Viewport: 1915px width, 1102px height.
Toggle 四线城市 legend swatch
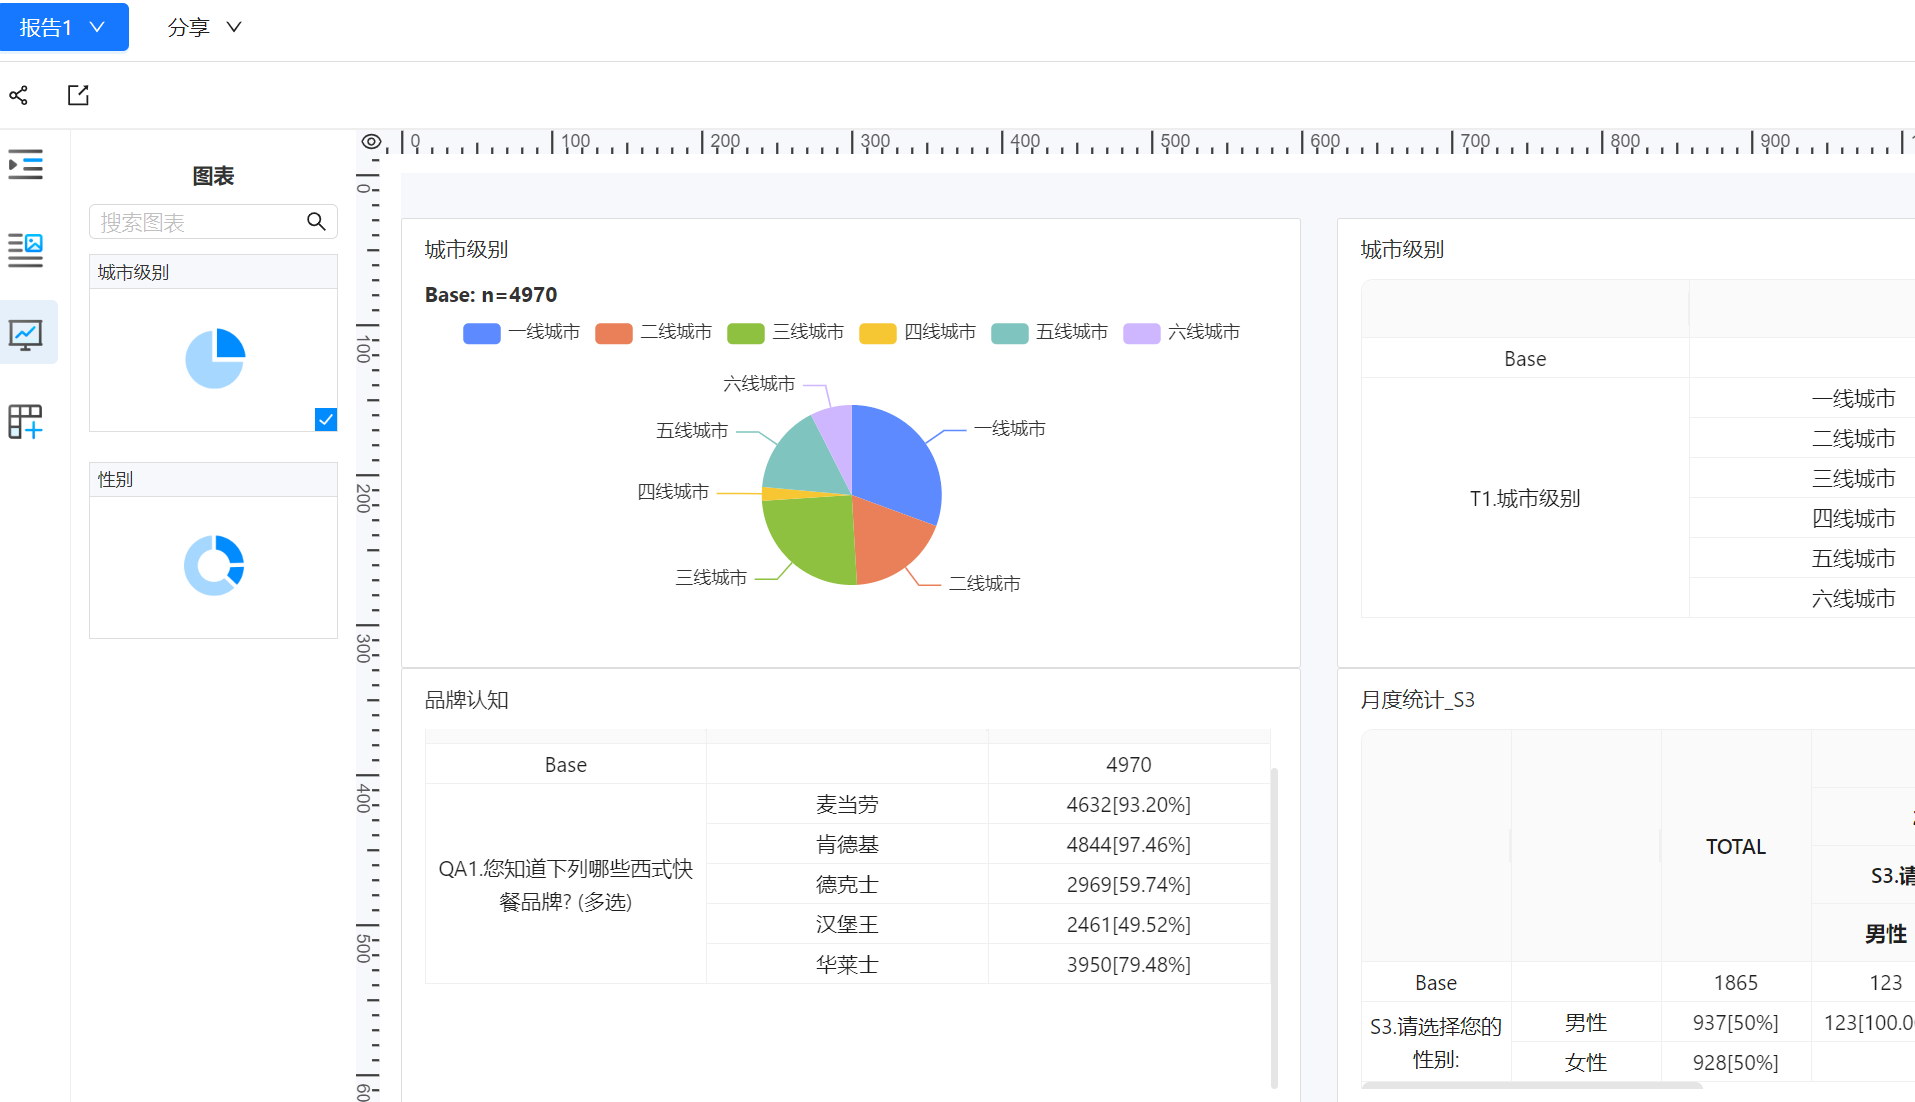[x=878, y=333]
